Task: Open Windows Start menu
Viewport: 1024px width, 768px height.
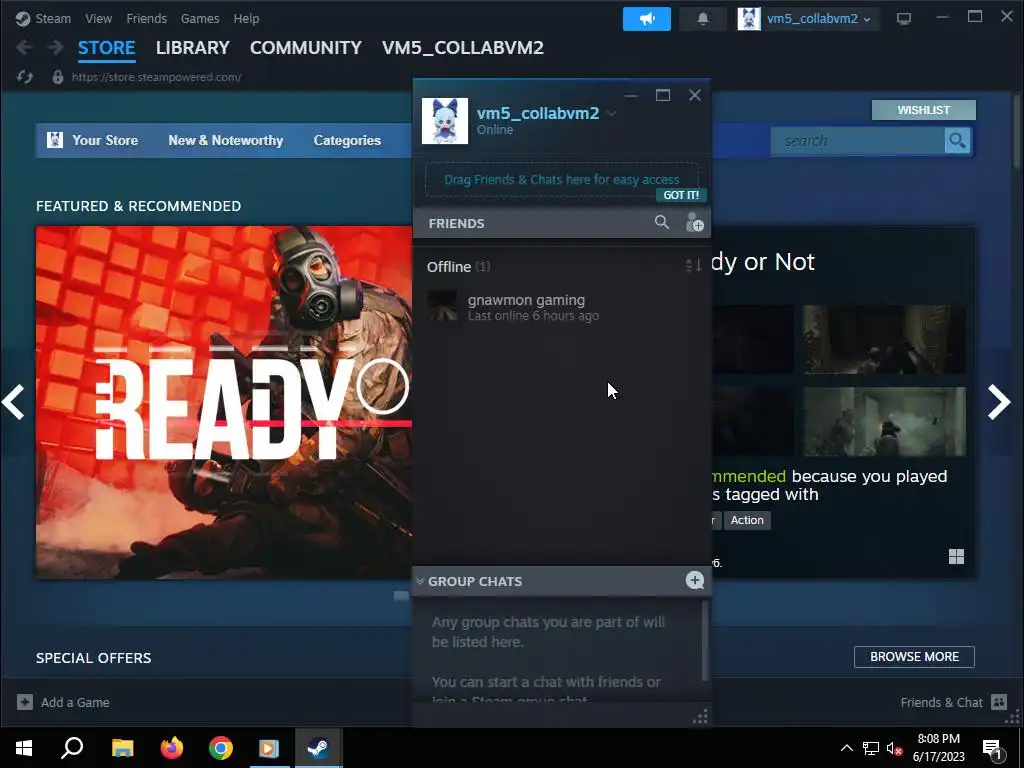Action: (x=24, y=748)
